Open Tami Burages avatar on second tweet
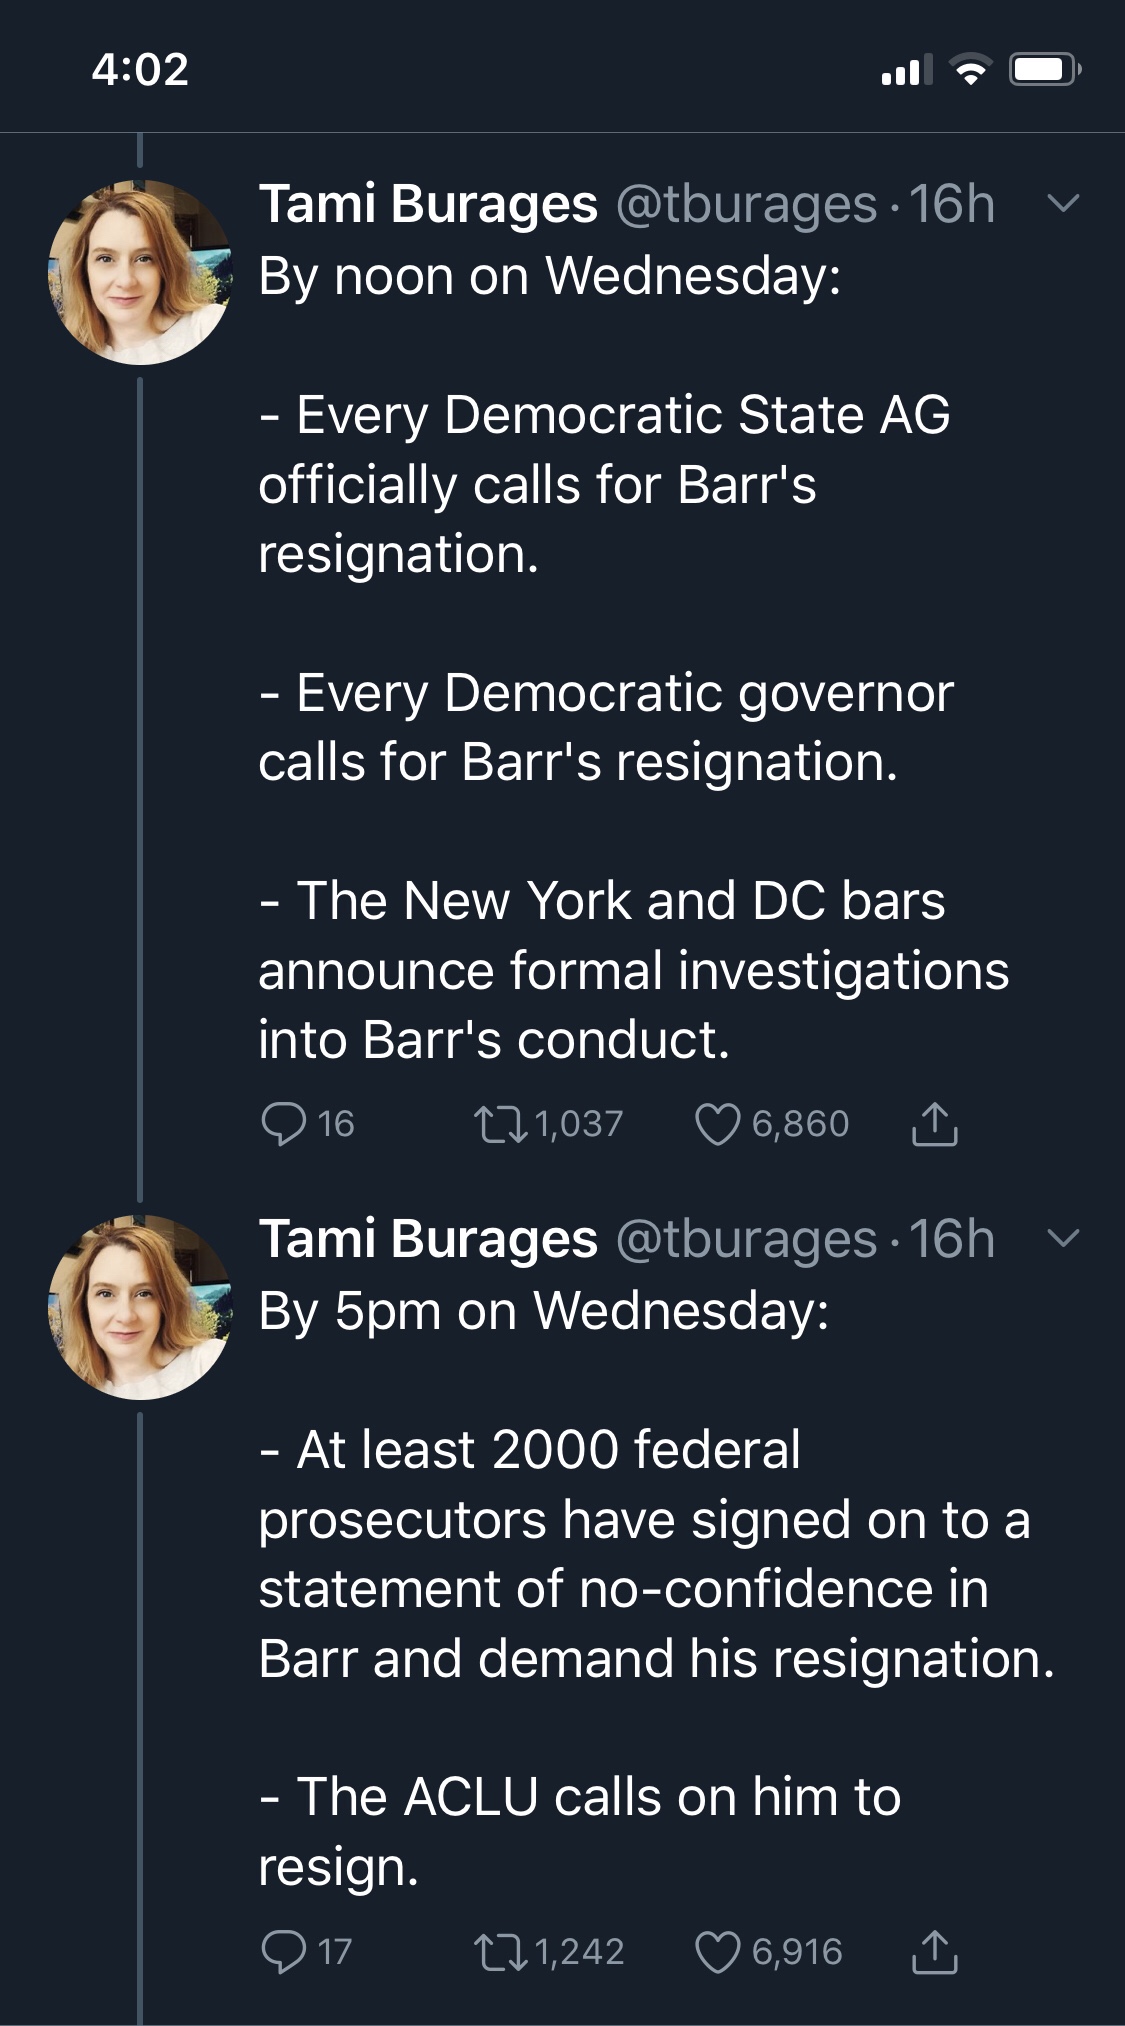The height and width of the screenshot is (2026, 1125). pos(140,1306)
